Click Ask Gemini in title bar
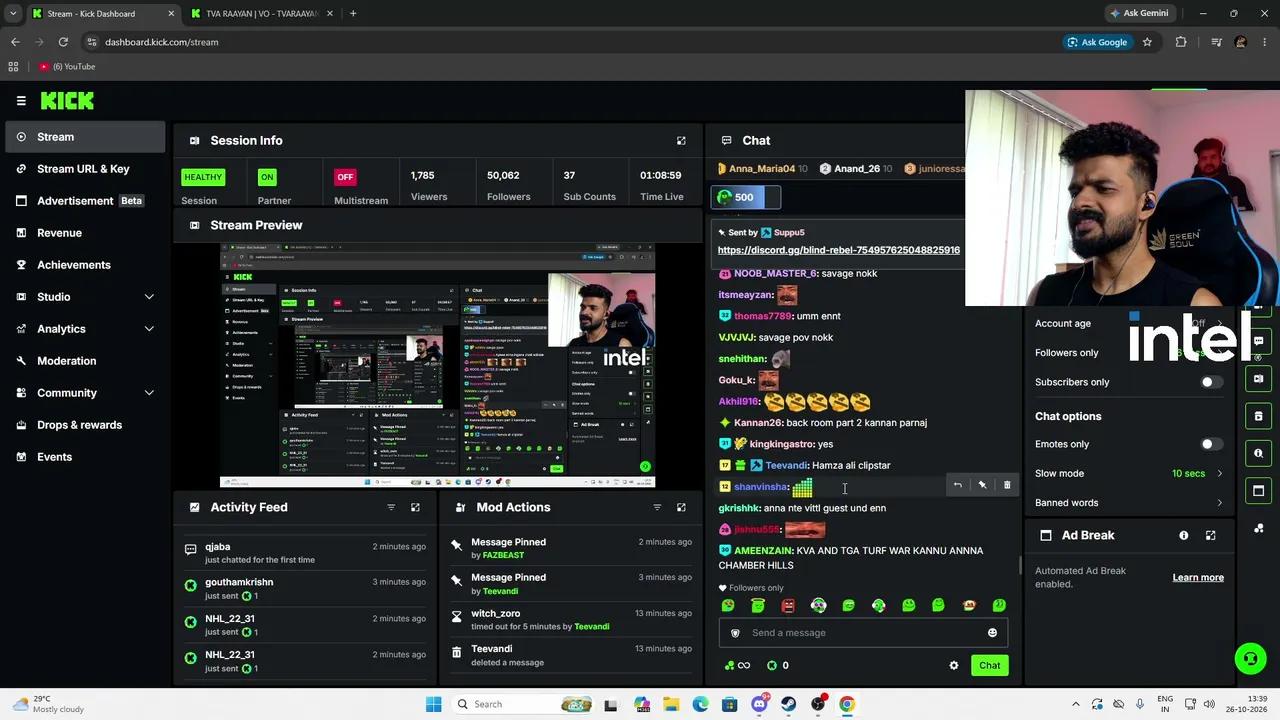Screen dimensions: 1280x720 pos(1138,13)
